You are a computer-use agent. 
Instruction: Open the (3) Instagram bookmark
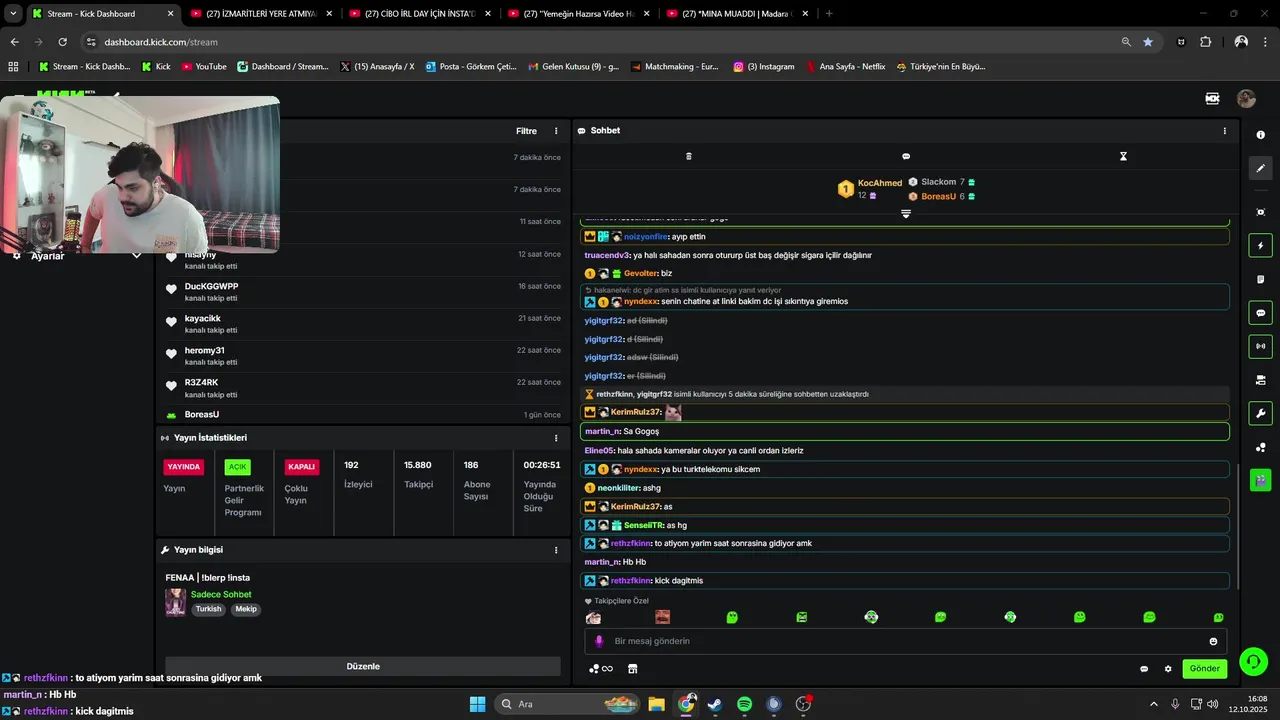(x=764, y=67)
